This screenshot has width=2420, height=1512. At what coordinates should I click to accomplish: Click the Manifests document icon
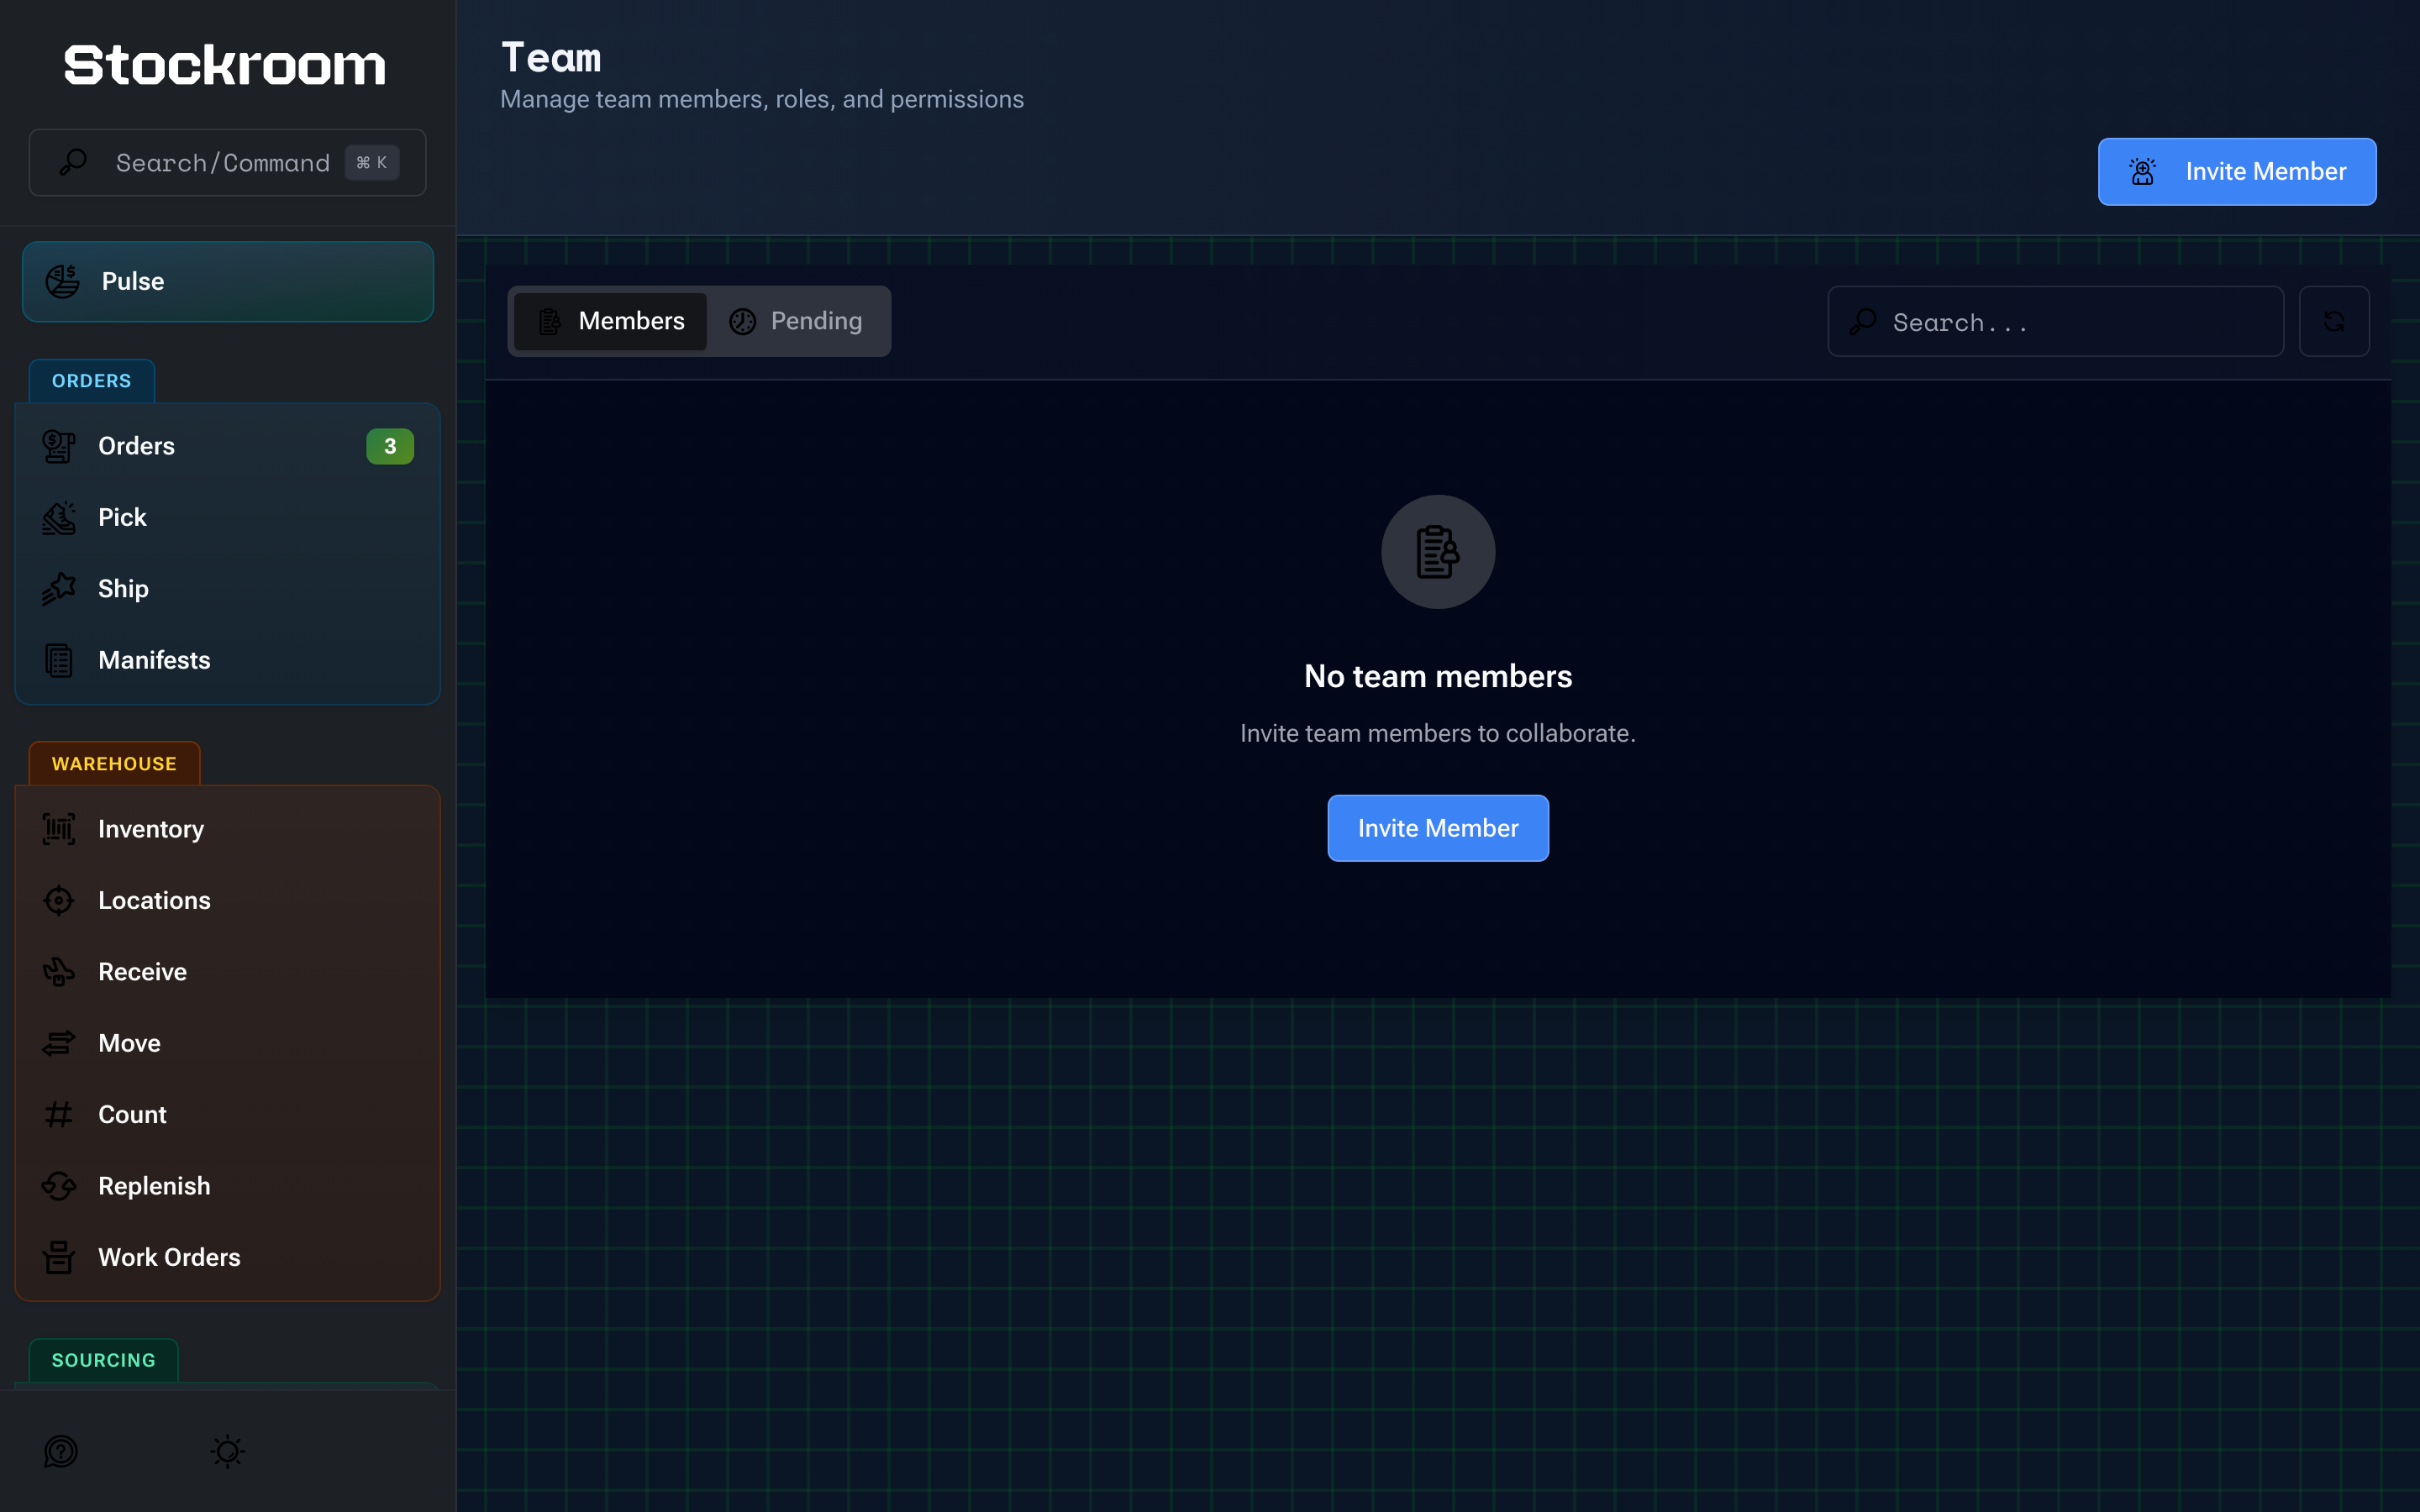(59, 660)
